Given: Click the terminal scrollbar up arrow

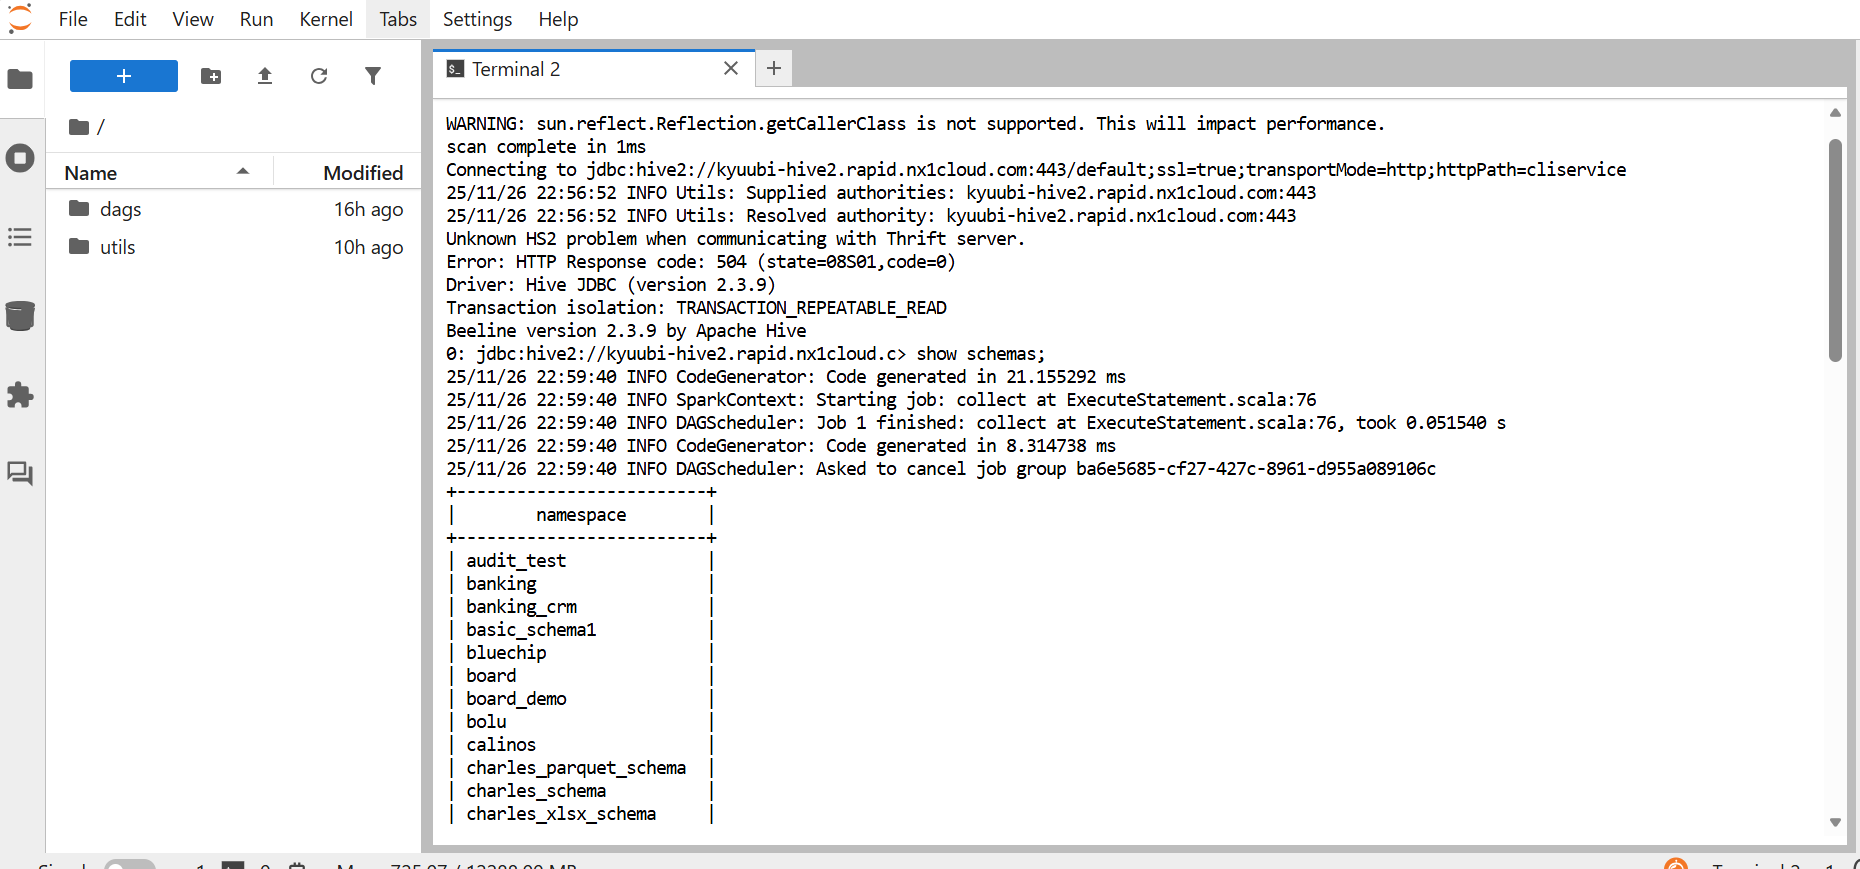Looking at the screenshot, I should (1835, 113).
